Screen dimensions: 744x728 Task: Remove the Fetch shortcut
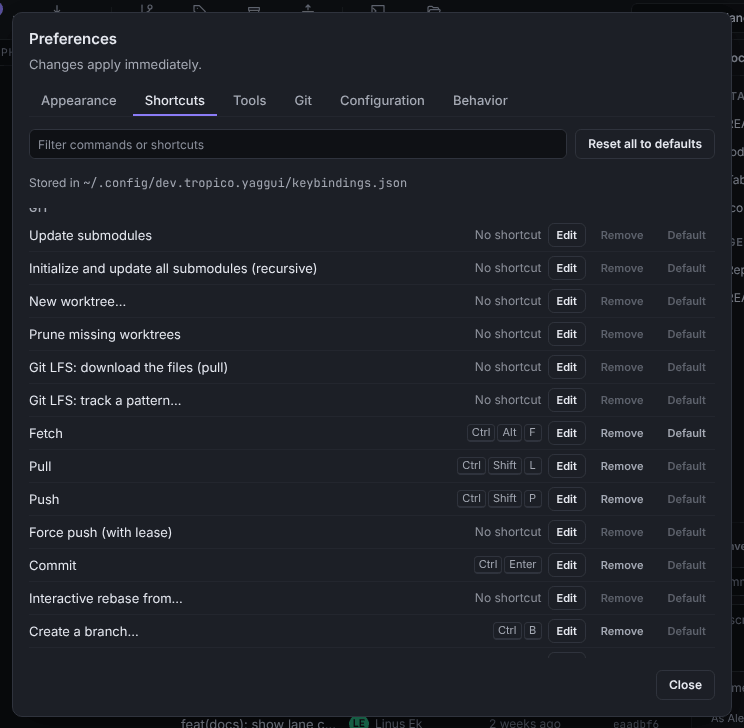click(x=622, y=433)
